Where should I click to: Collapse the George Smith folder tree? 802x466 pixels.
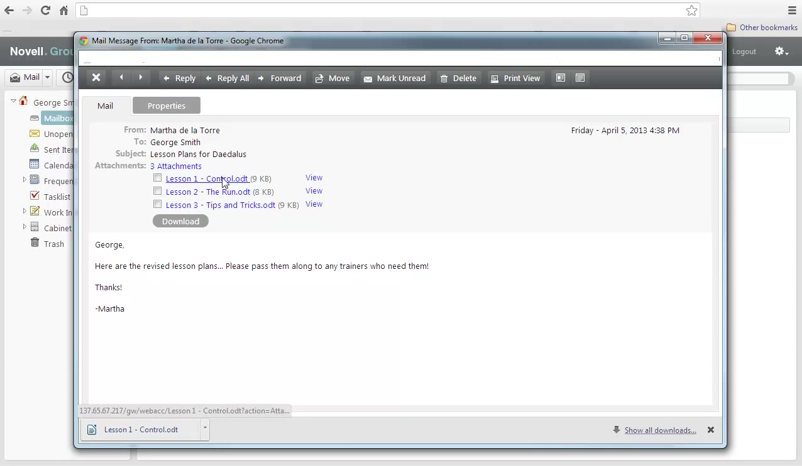pyautogui.click(x=14, y=101)
